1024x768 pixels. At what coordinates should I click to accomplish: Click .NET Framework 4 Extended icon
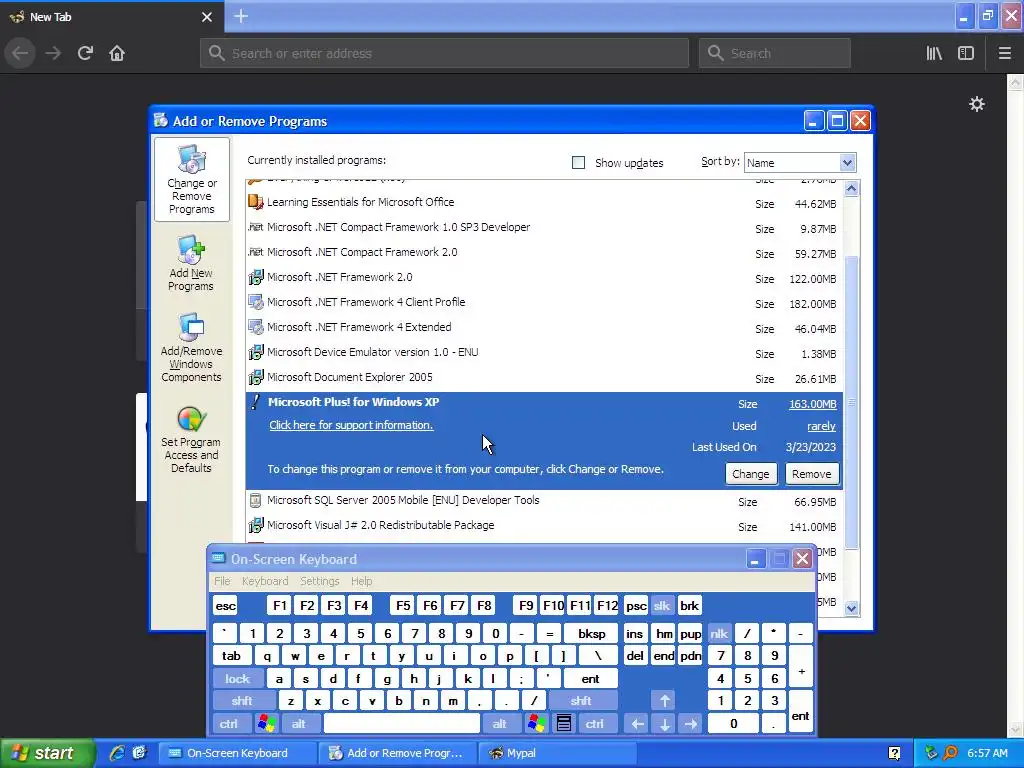click(255, 327)
